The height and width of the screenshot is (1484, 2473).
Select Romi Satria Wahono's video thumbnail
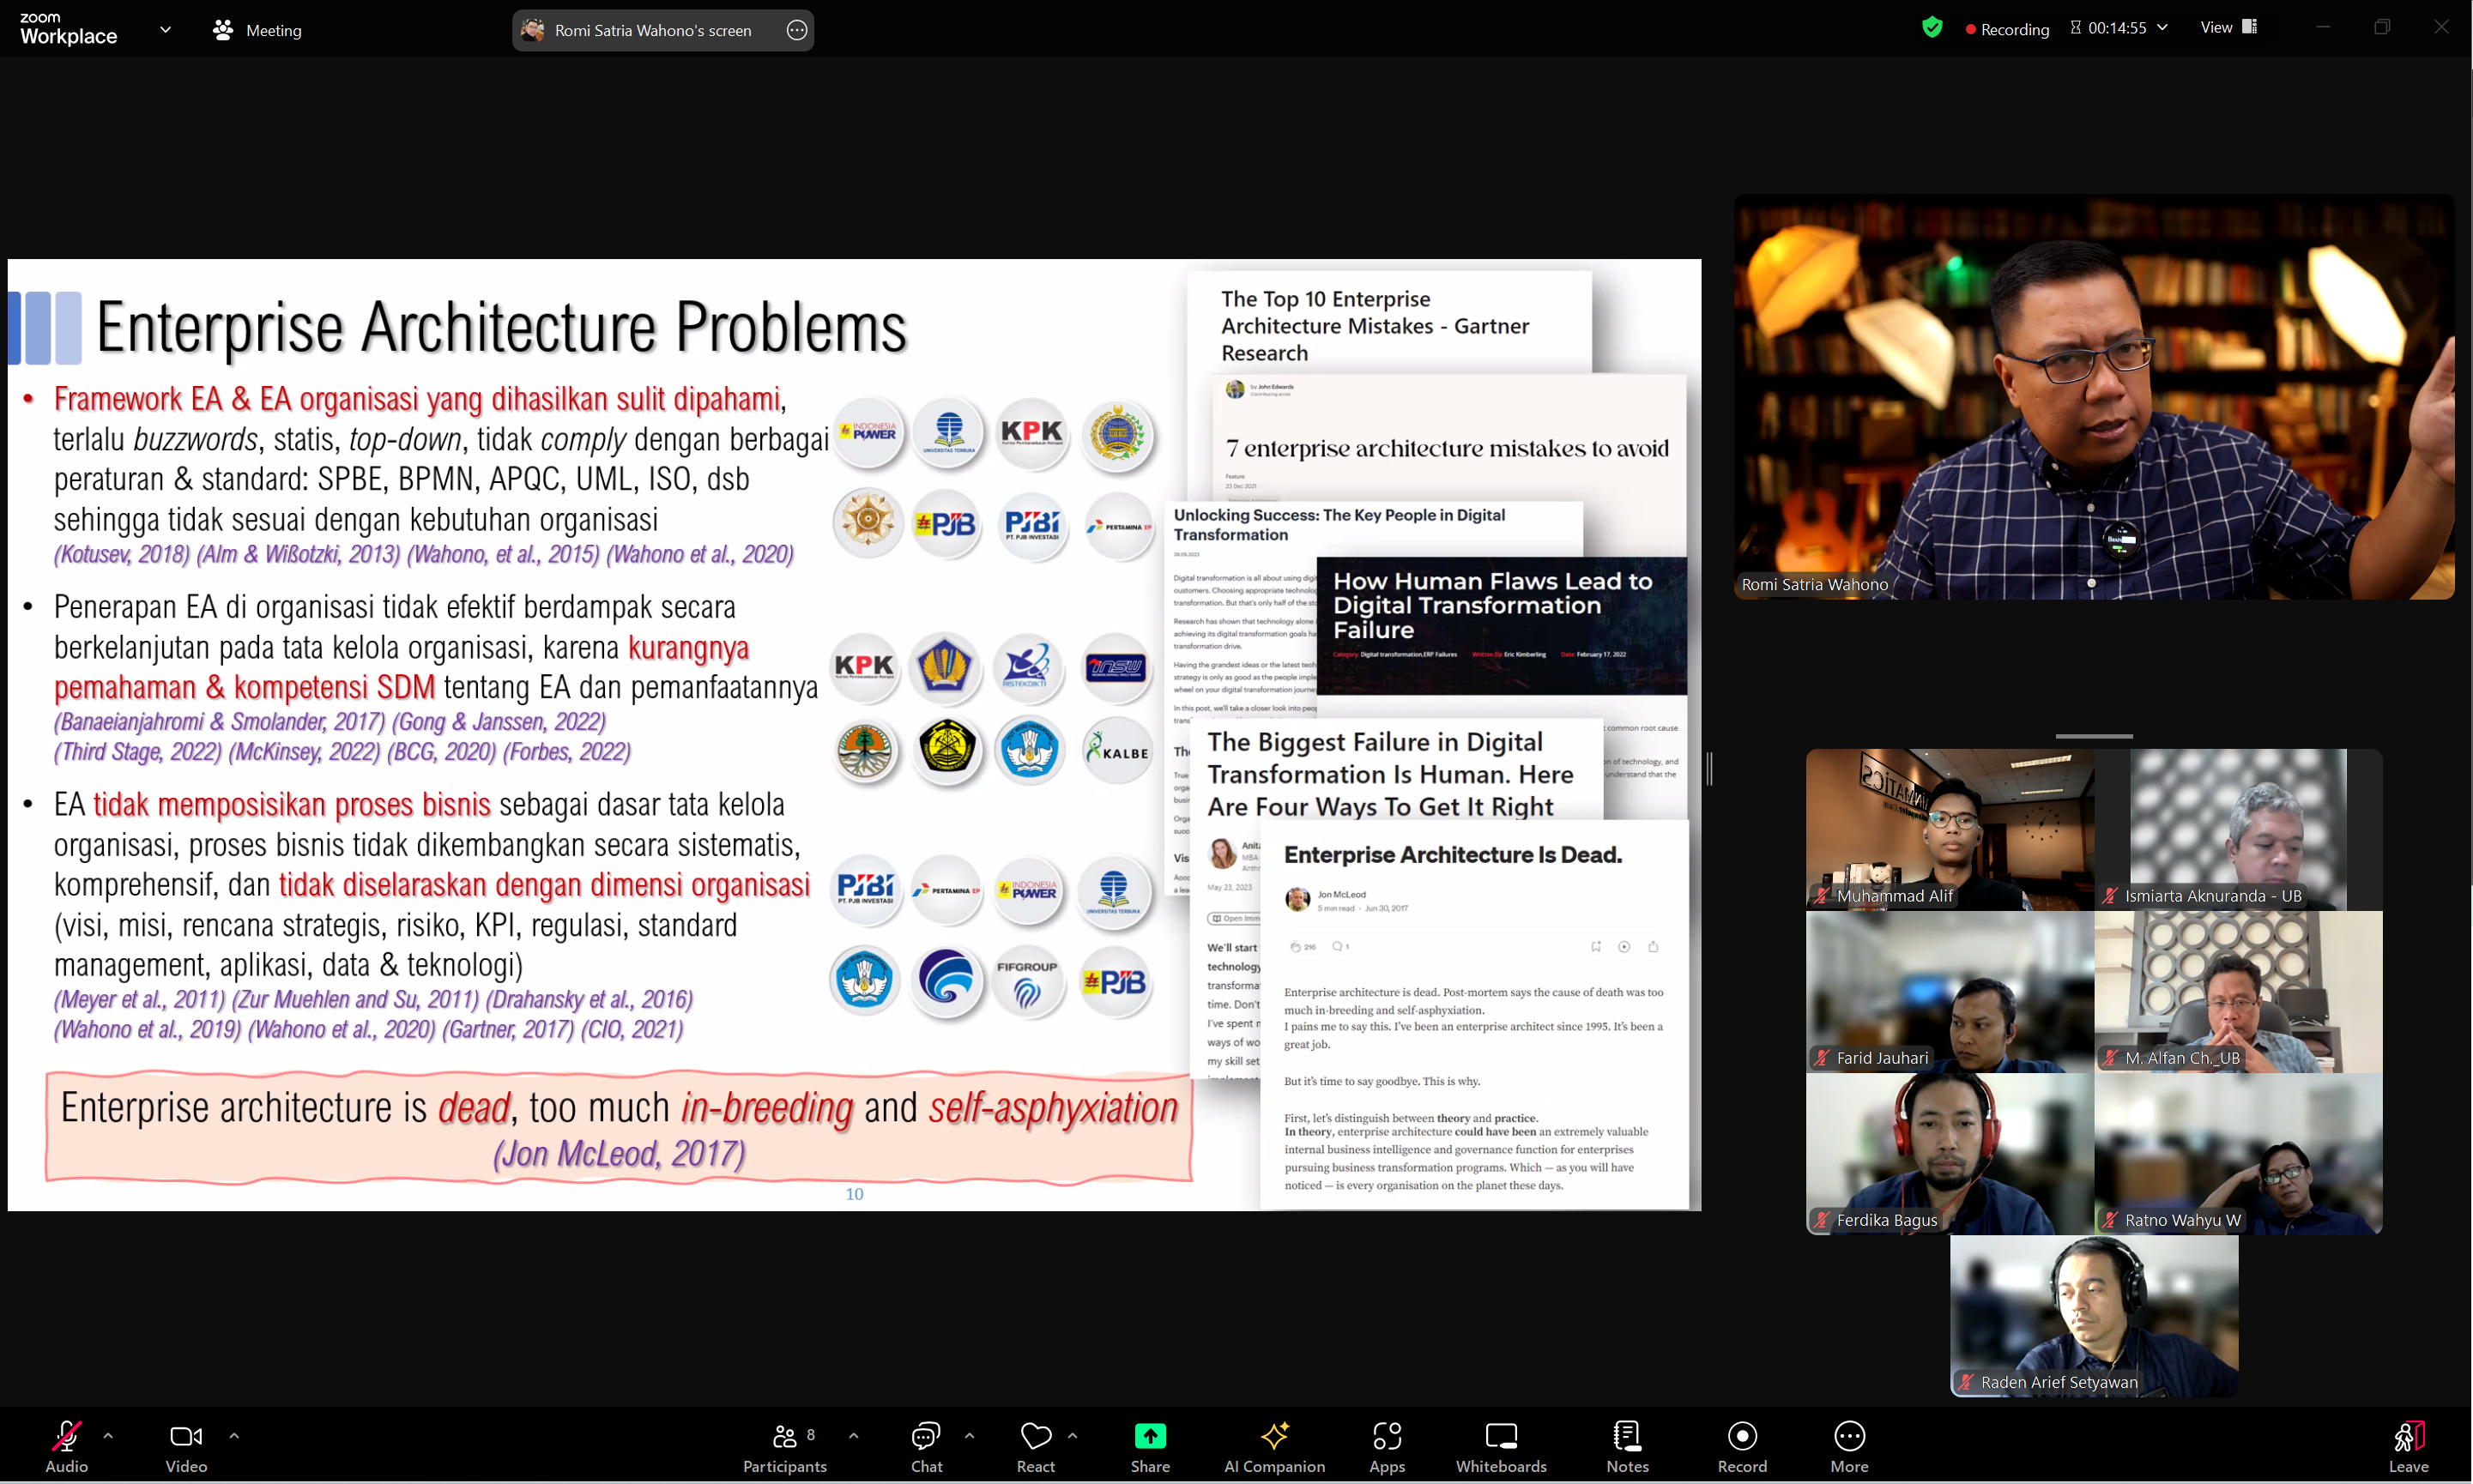(x=2093, y=397)
